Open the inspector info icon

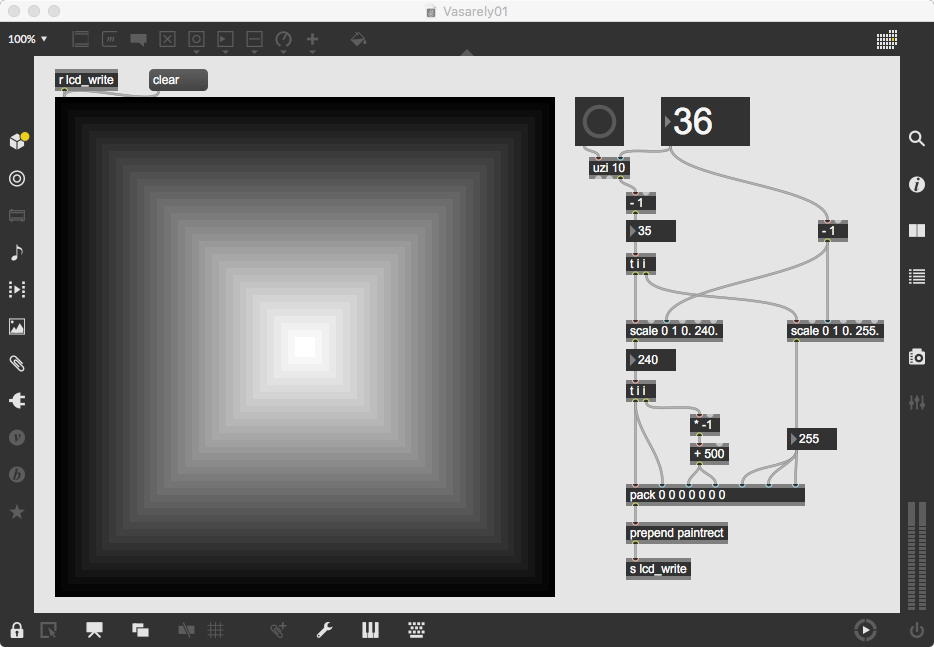(917, 185)
